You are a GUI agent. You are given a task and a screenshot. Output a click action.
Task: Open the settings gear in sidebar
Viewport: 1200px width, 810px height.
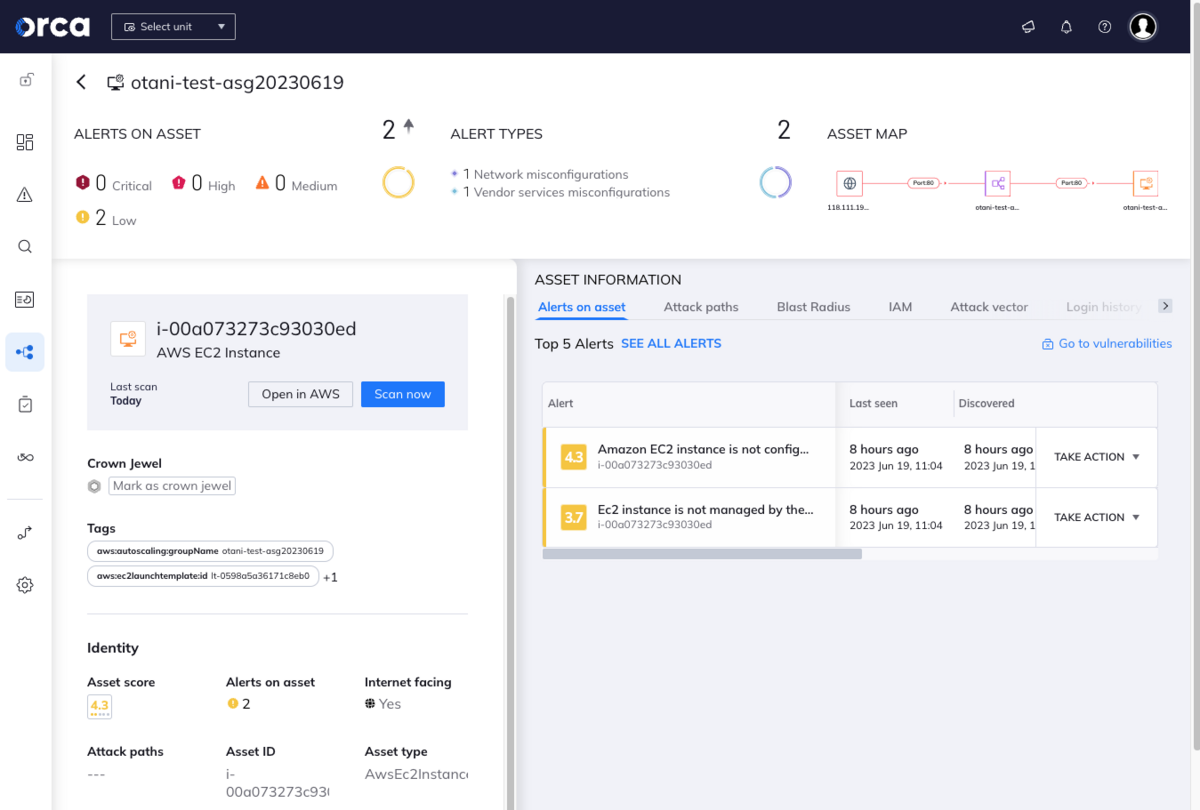[25, 585]
